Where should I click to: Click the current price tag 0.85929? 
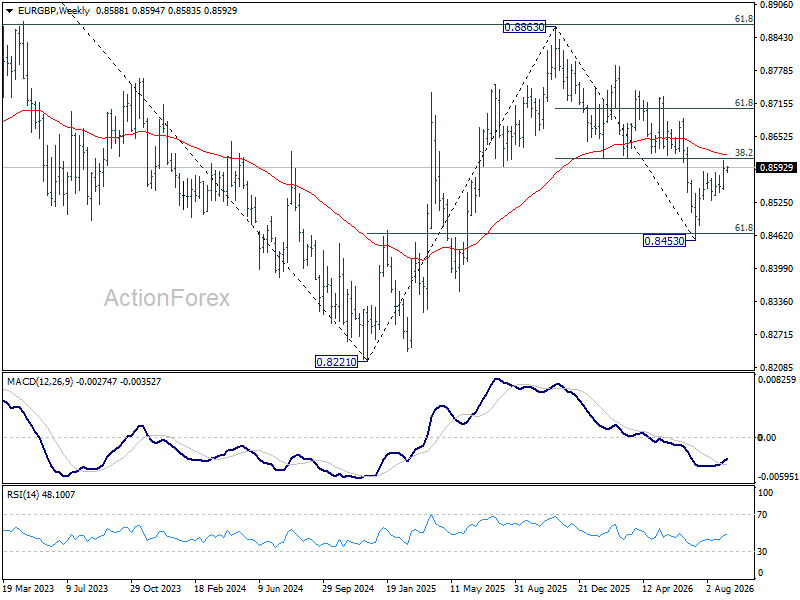click(776, 167)
